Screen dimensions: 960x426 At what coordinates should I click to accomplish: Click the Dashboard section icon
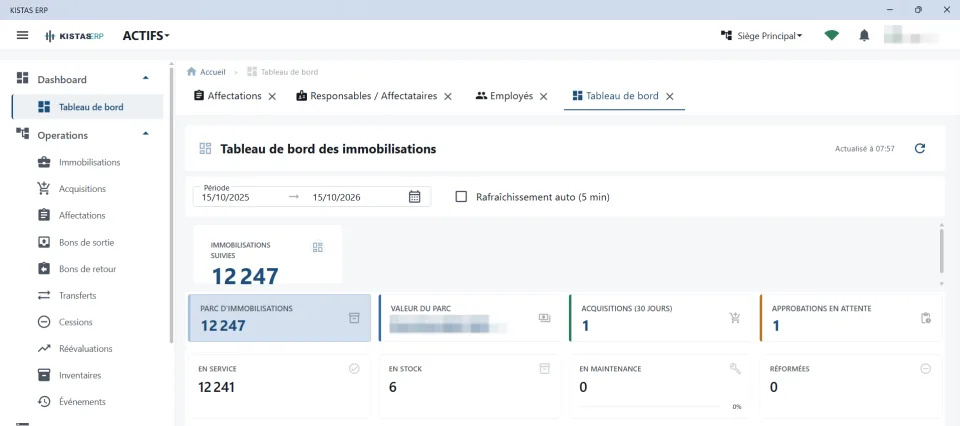click(x=23, y=78)
